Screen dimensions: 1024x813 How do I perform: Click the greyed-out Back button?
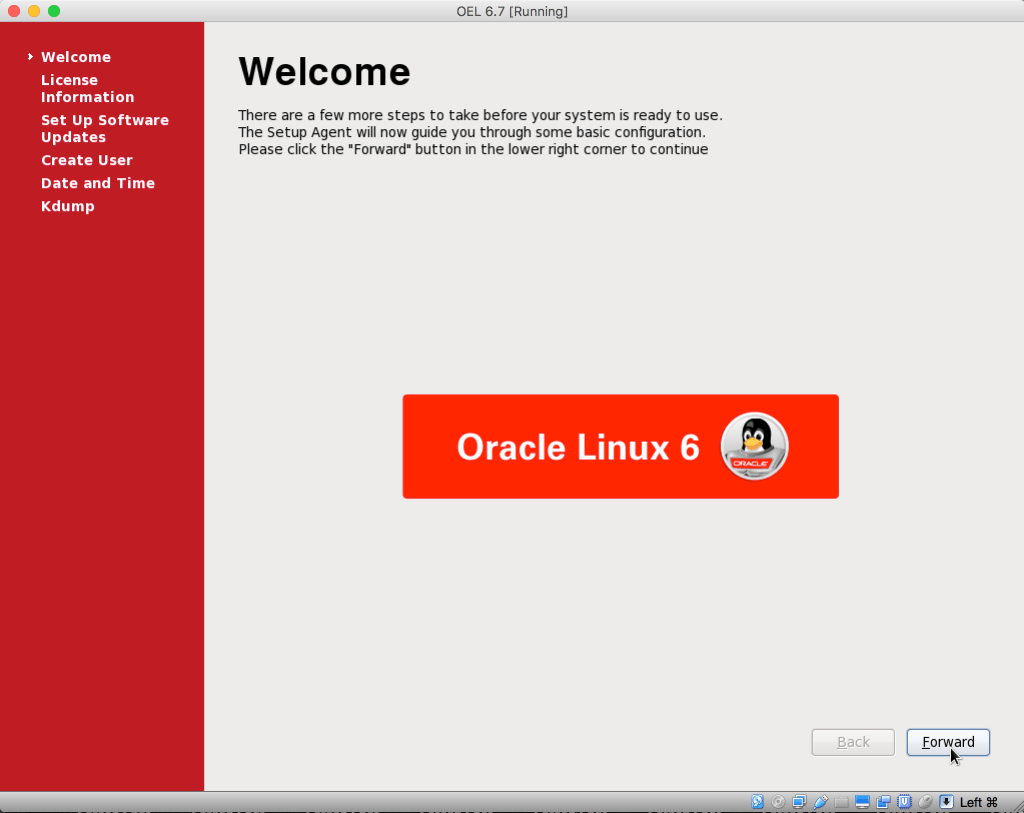click(853, 742)
